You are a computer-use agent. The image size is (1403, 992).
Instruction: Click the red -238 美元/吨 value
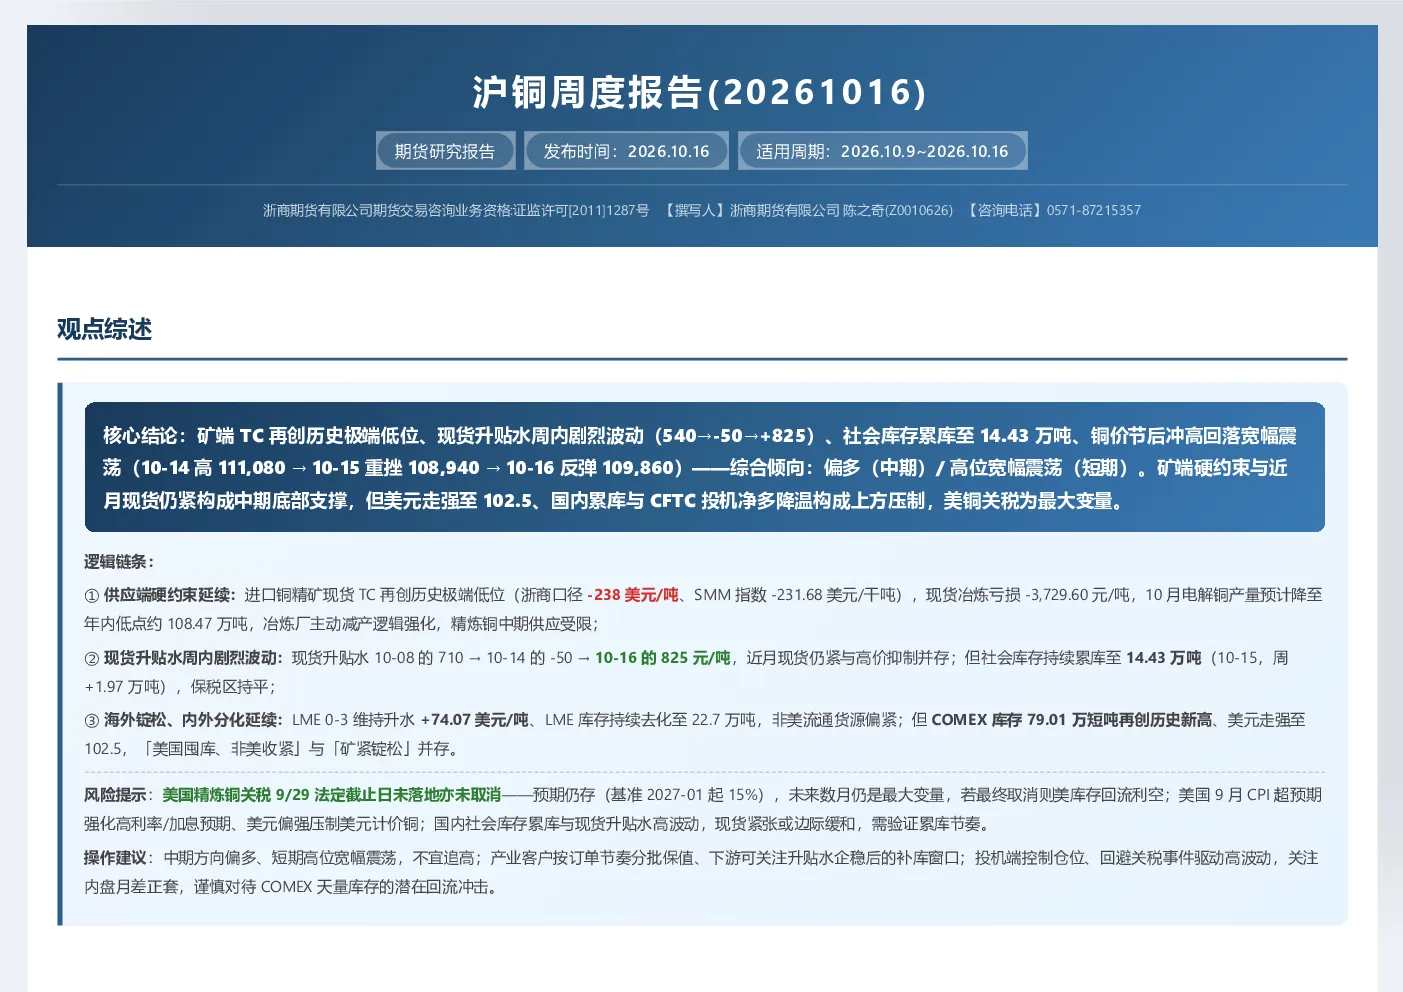coord(632,595)
